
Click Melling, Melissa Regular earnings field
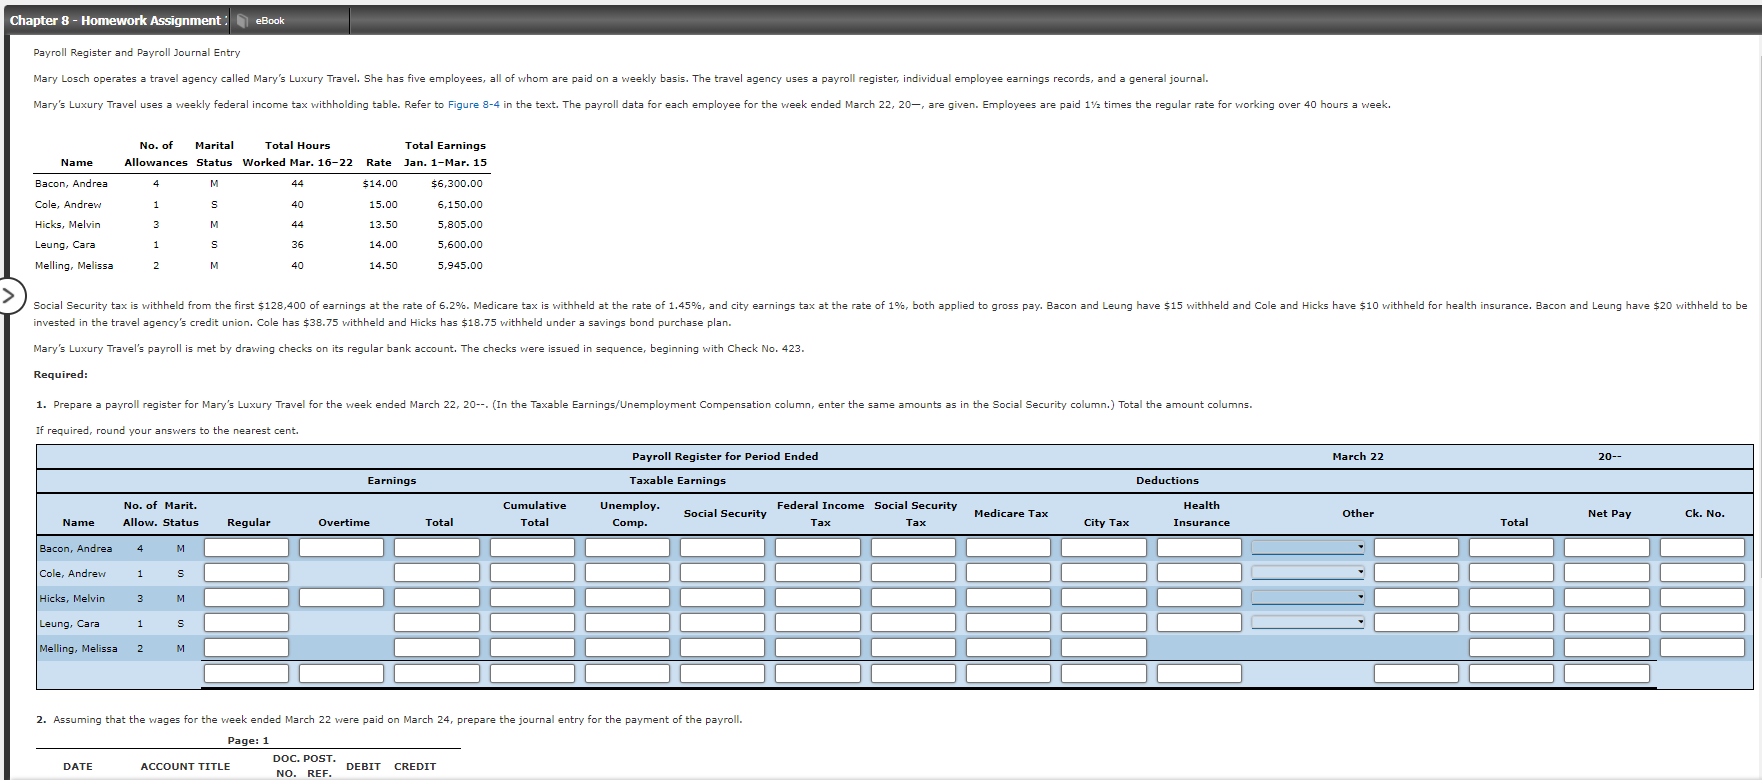(246, 648)
